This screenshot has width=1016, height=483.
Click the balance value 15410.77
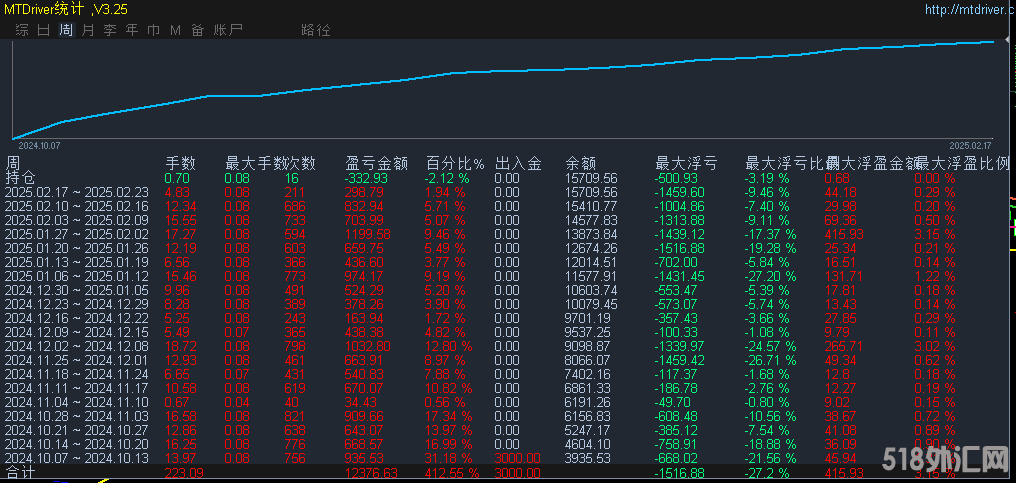click(592, 207)
